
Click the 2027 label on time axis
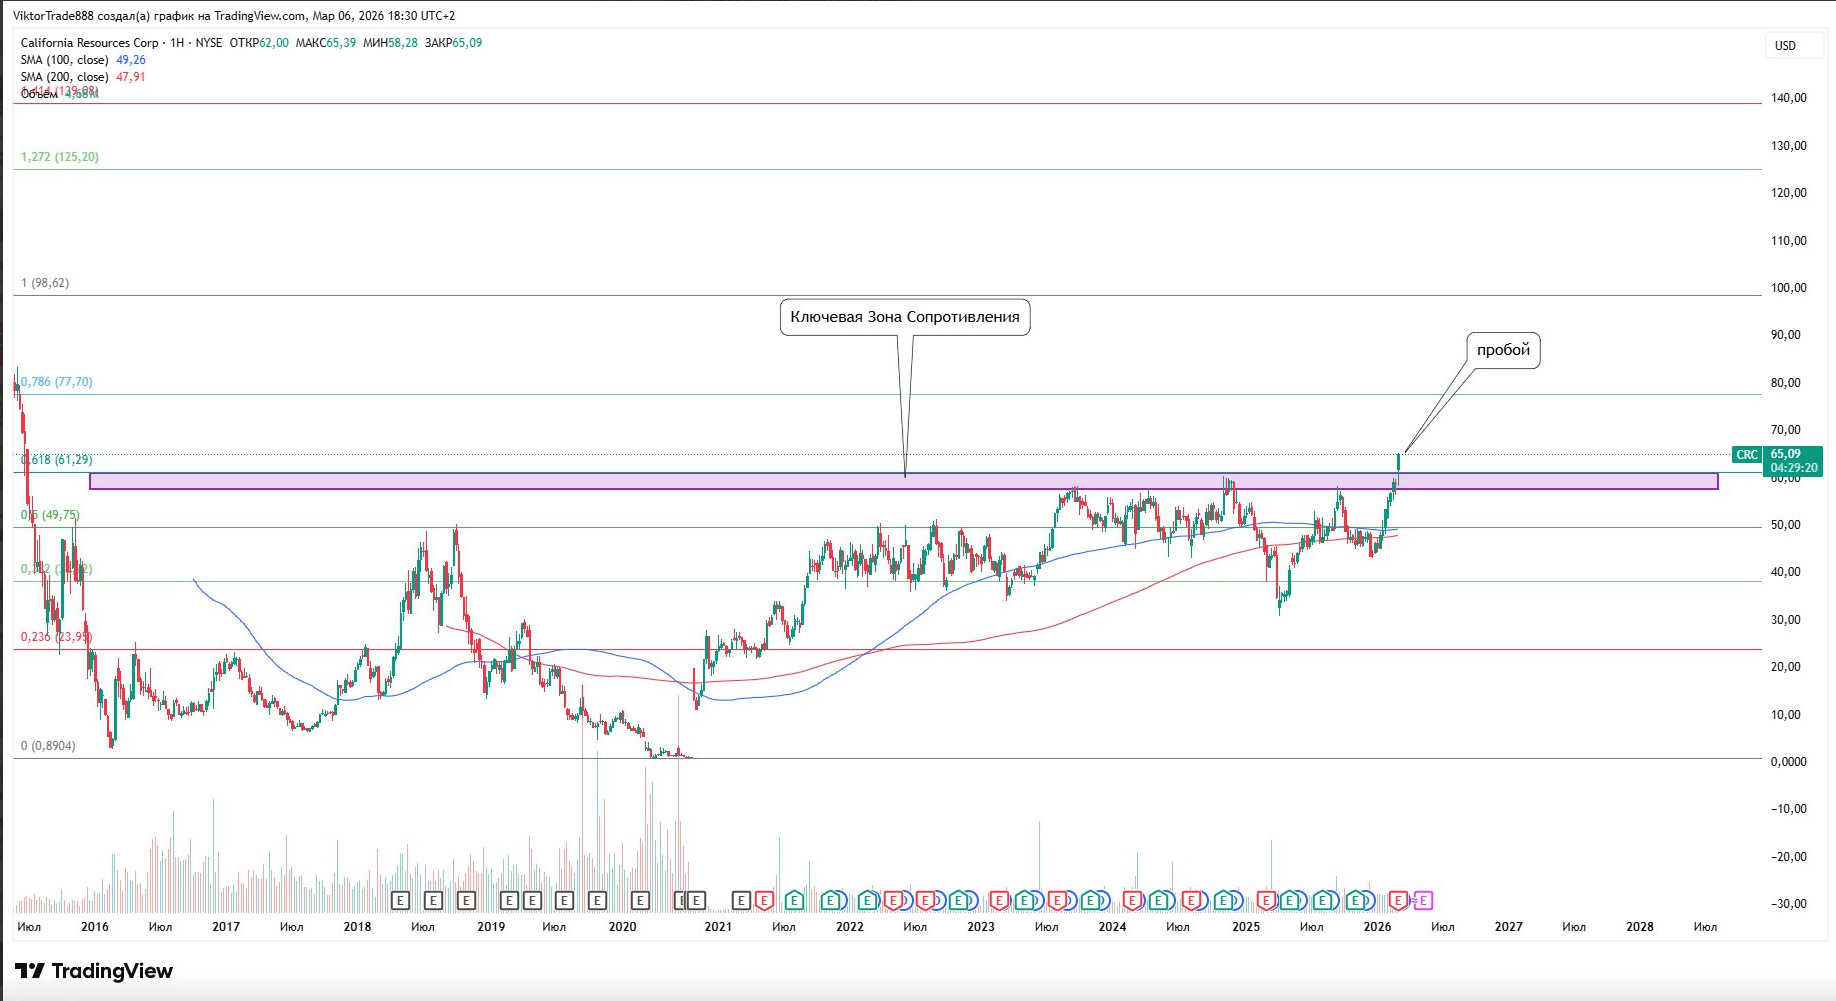coord(1508,927)
